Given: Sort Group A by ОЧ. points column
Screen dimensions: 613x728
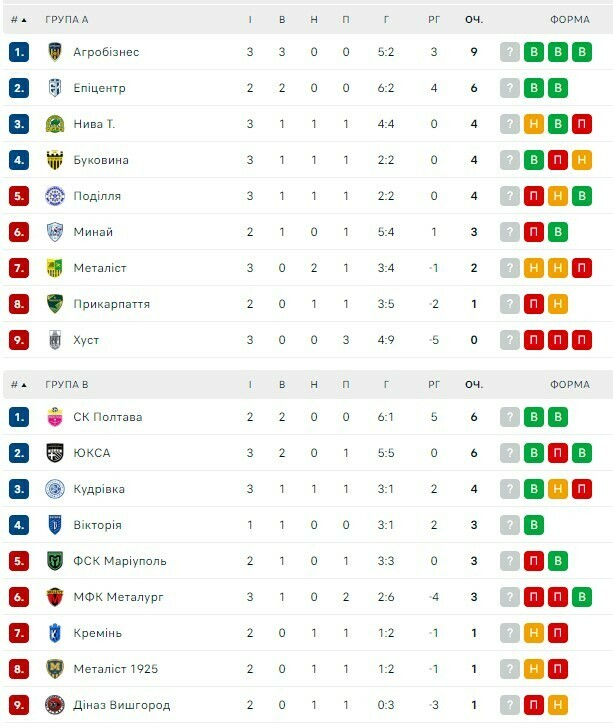Looking at the screenshot, I should click(x=474, y=19).
